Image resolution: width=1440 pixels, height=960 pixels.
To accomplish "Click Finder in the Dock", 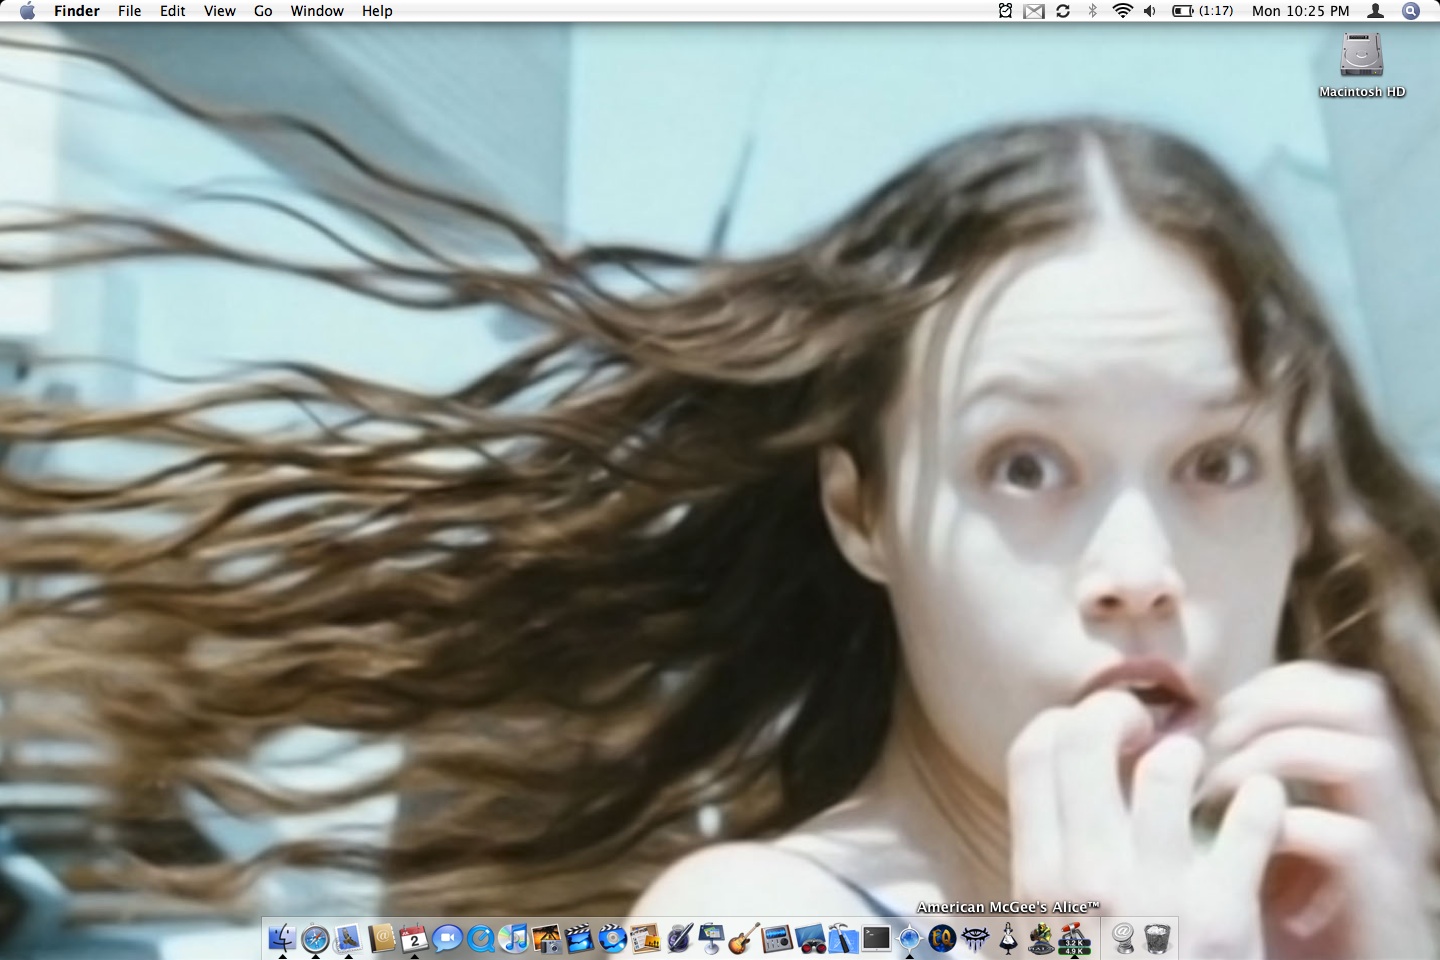I will (283, 938).
